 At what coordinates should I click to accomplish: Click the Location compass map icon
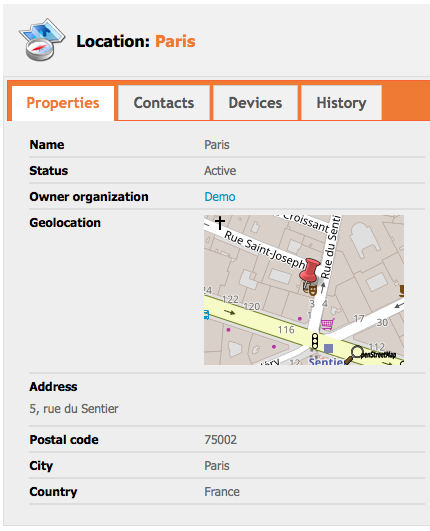tap(42, 40)
